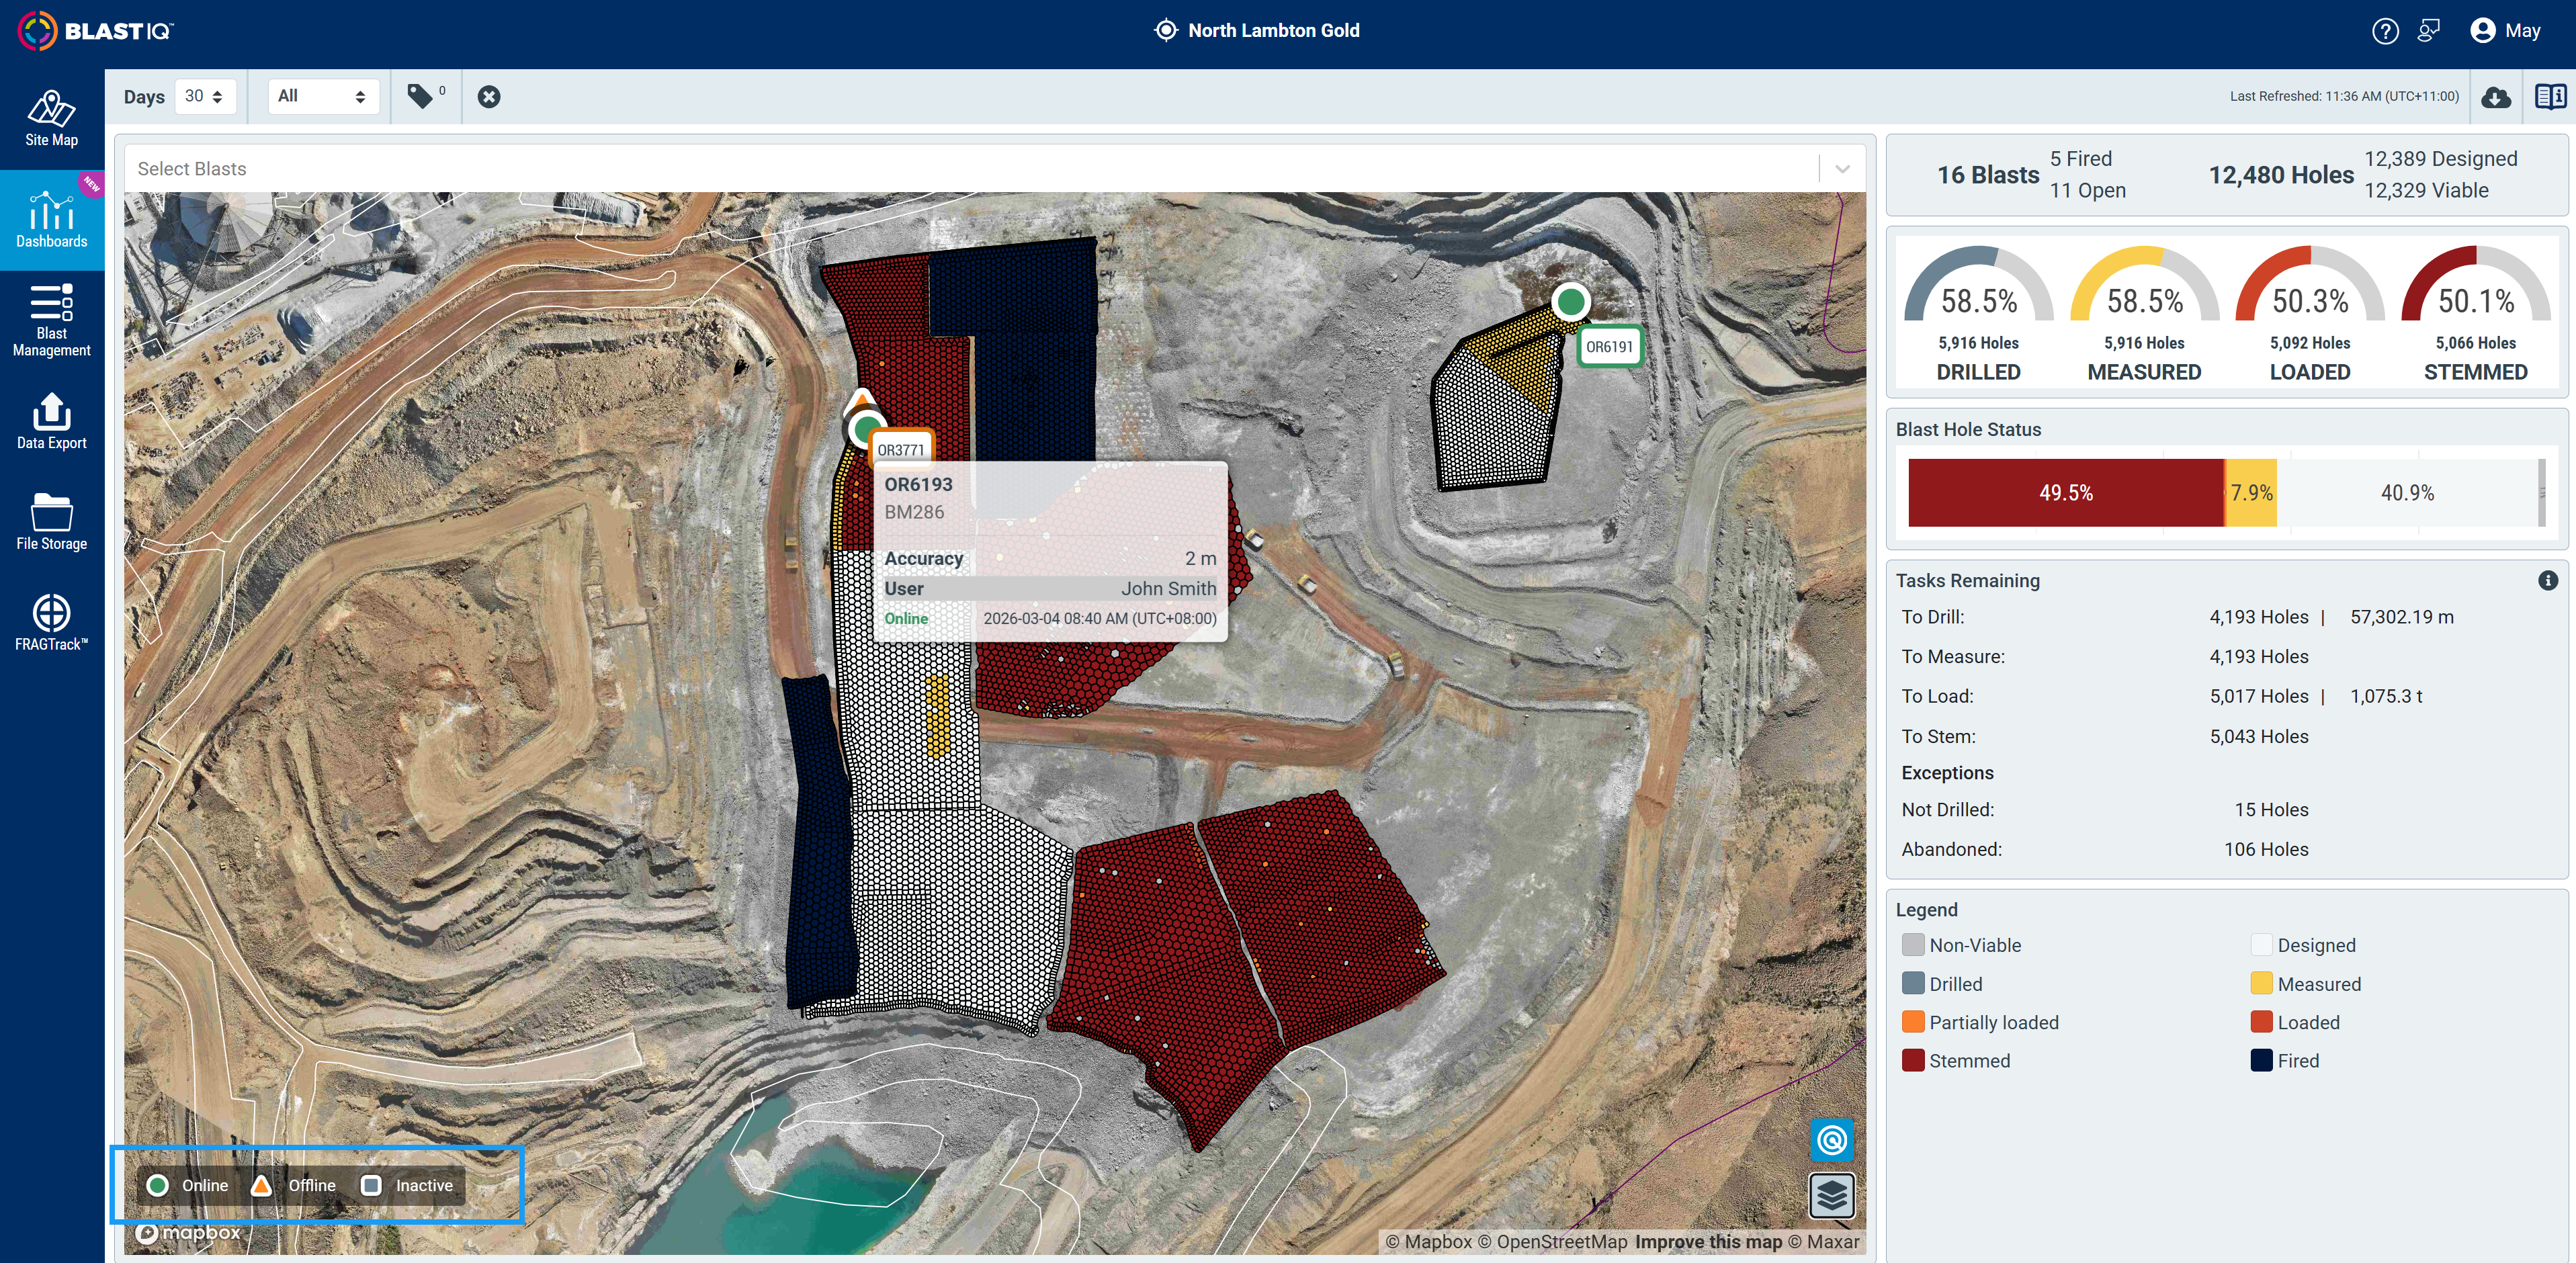Change the Days value dropdown

205,96
